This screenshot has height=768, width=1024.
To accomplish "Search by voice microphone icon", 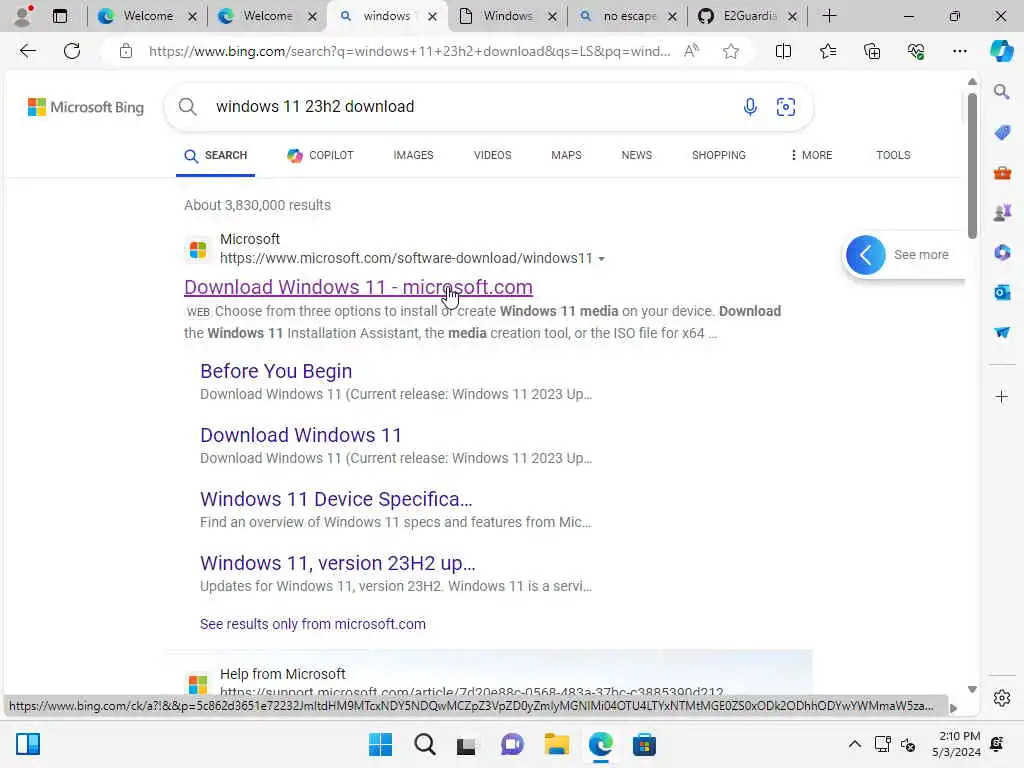I will click(750, 106).
